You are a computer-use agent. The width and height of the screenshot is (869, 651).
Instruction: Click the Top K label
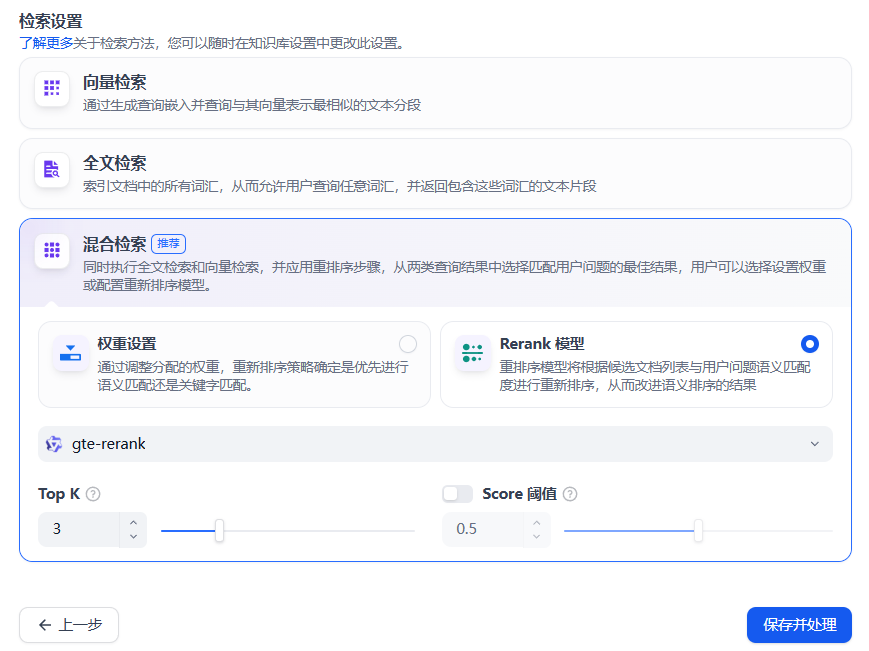[x=59, y=494]
